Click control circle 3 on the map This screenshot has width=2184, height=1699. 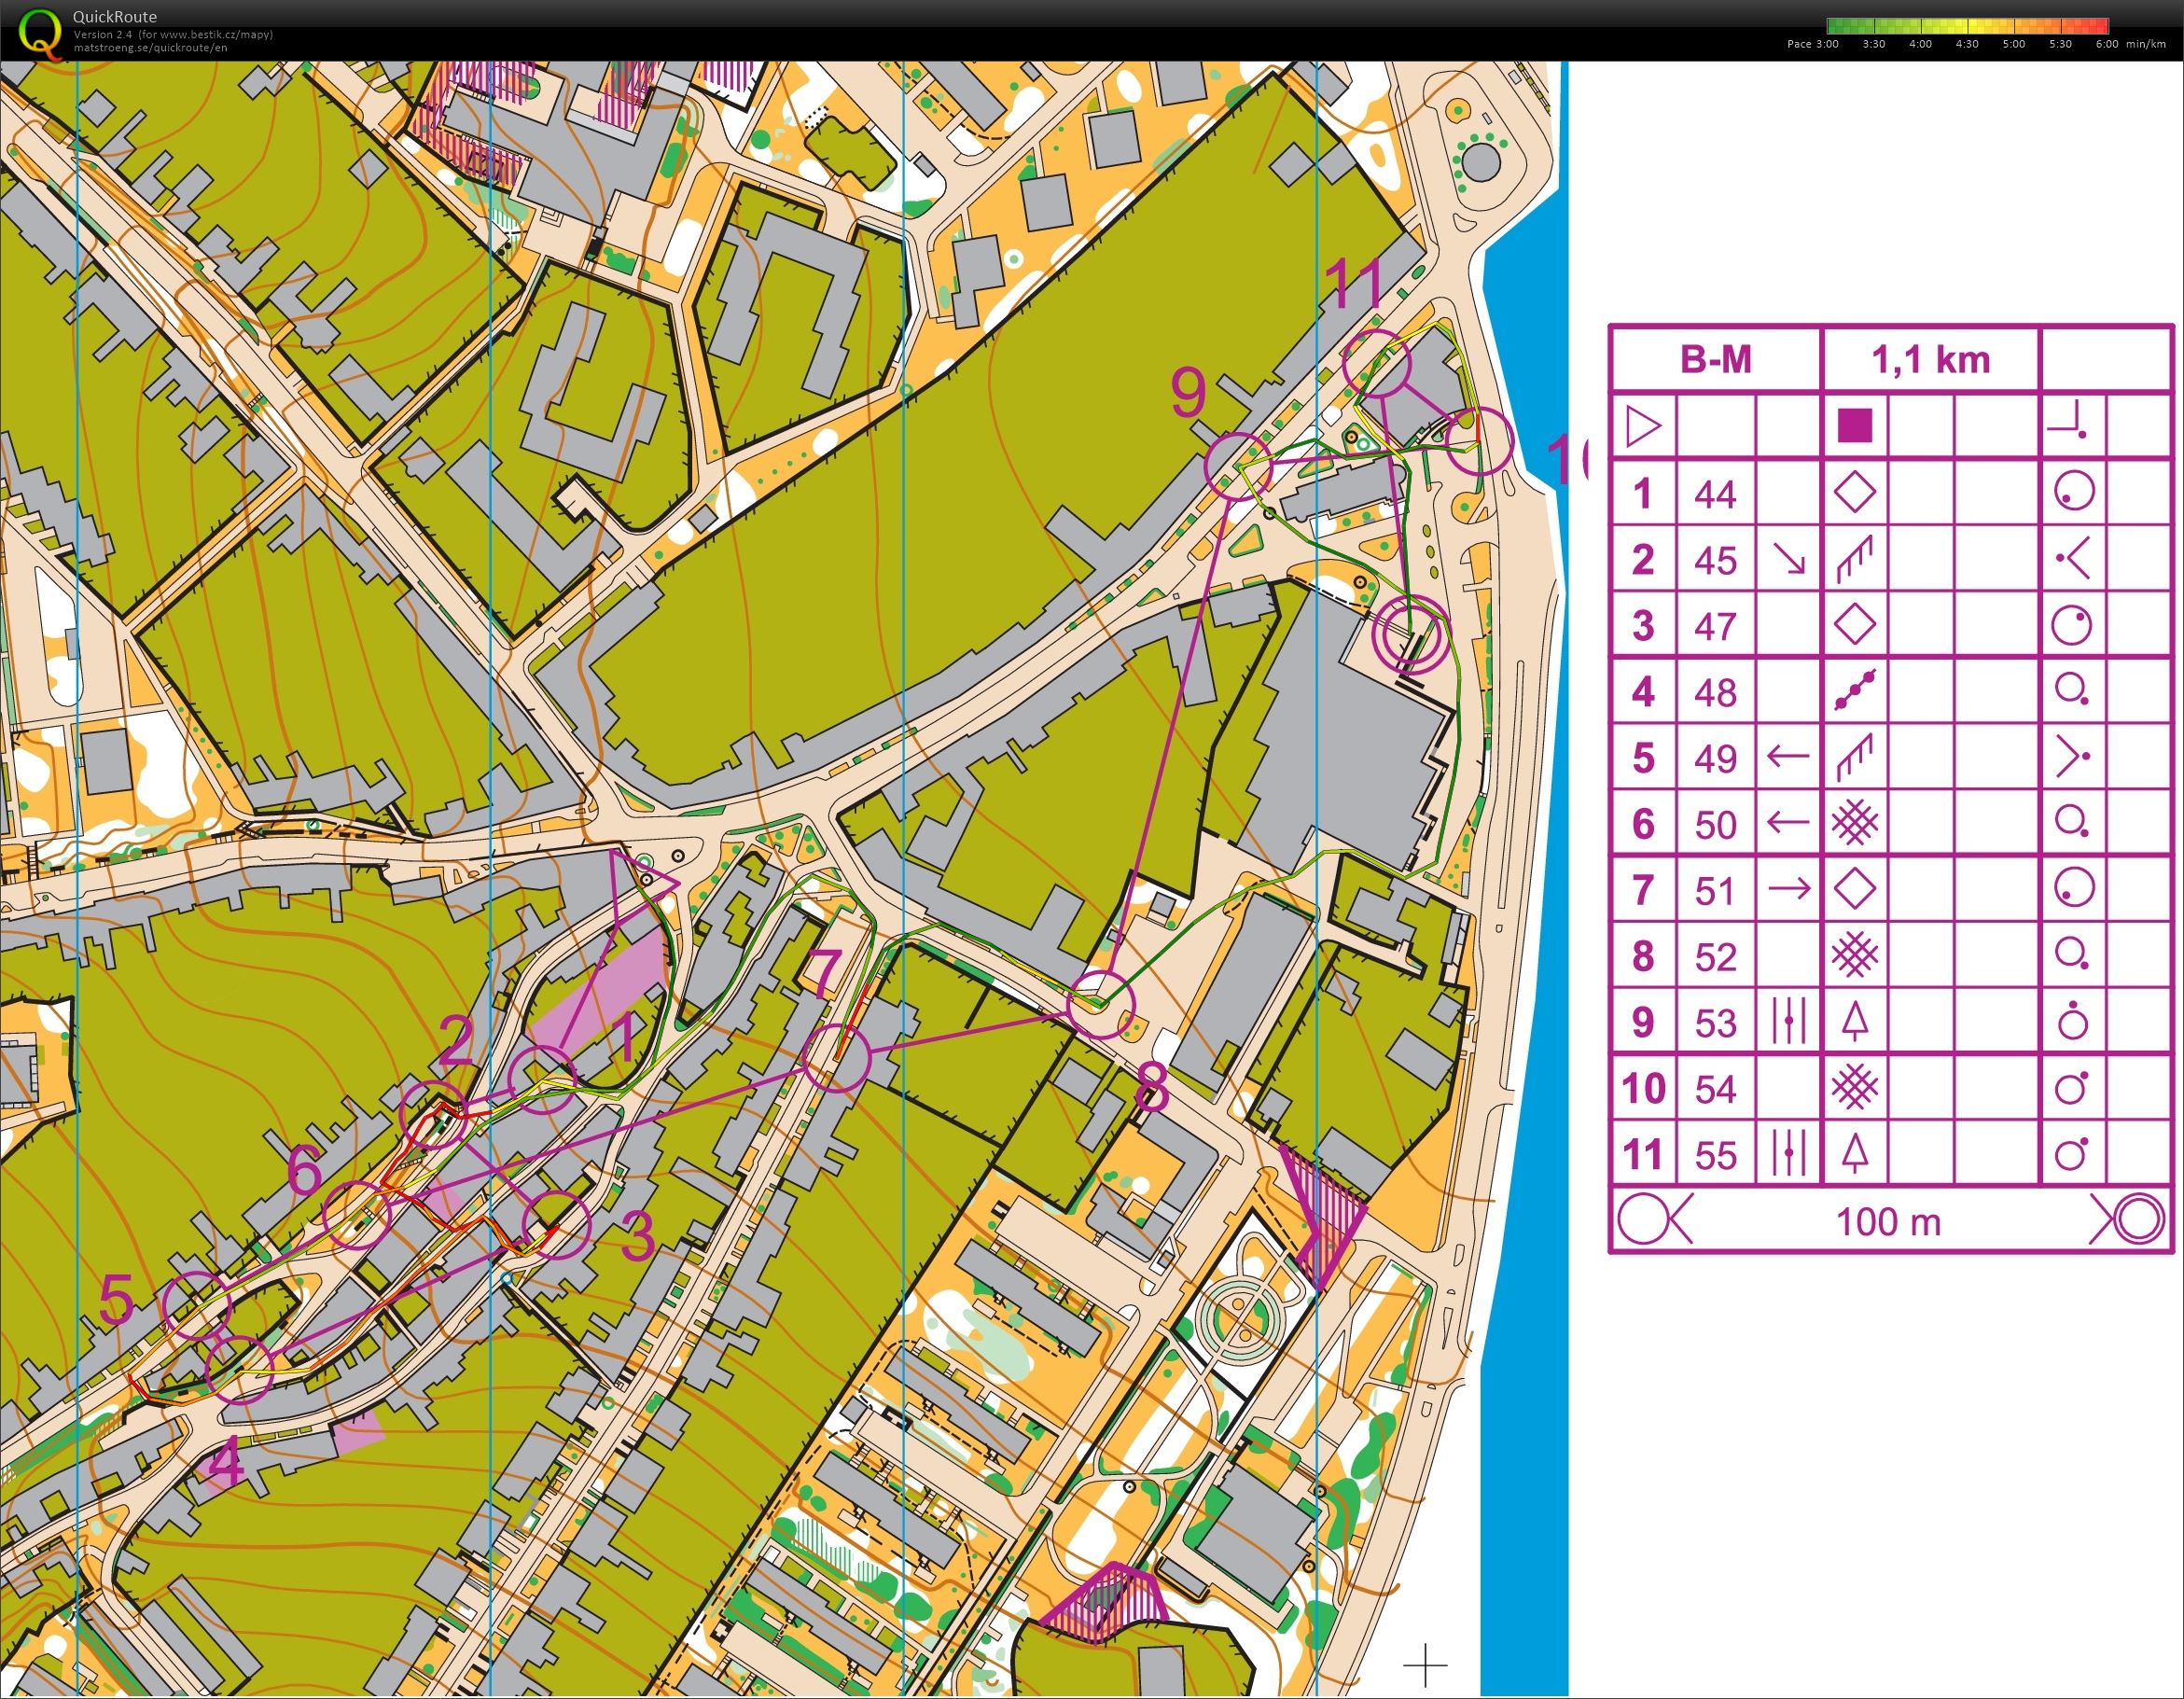(558, 1226)
